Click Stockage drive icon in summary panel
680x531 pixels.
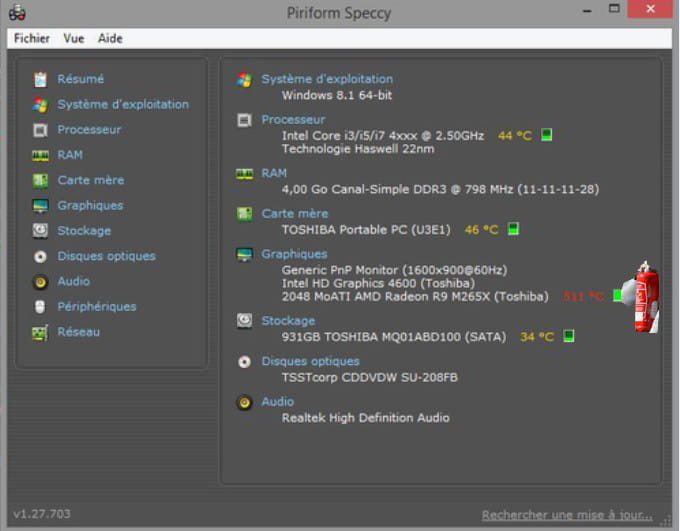coord(244,321)
